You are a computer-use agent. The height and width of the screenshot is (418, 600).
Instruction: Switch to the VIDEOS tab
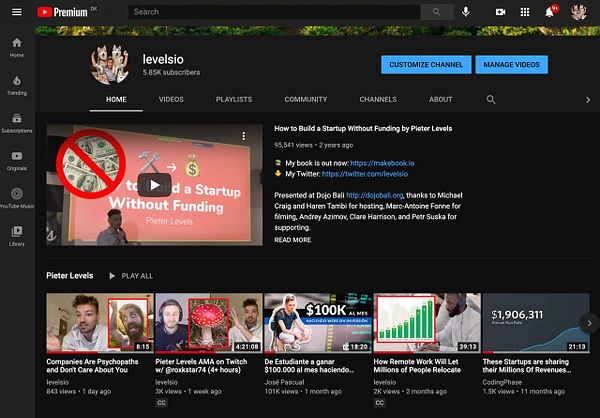pyautogui.click(x=171, y=100)
